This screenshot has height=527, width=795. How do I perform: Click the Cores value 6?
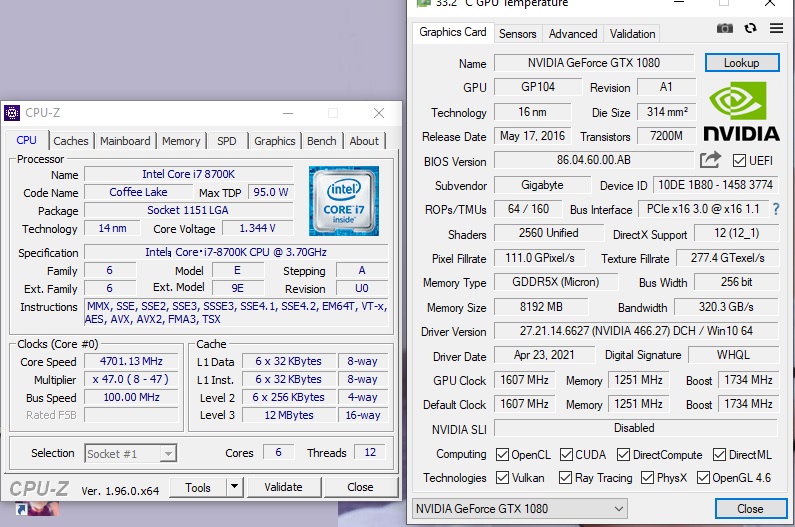(x=278, y=452)
